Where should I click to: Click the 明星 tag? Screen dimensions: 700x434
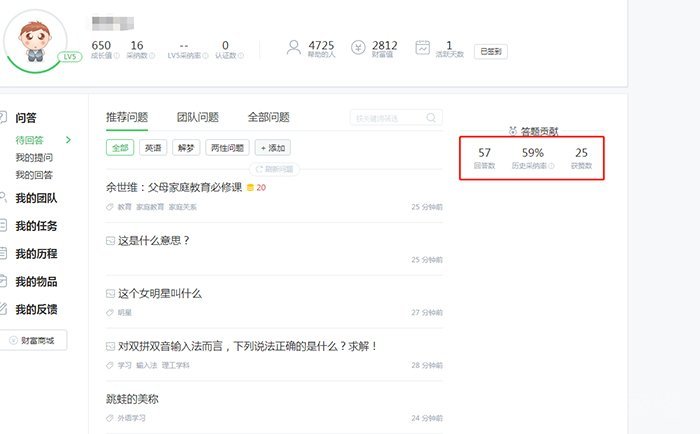[x=125, y=313]
